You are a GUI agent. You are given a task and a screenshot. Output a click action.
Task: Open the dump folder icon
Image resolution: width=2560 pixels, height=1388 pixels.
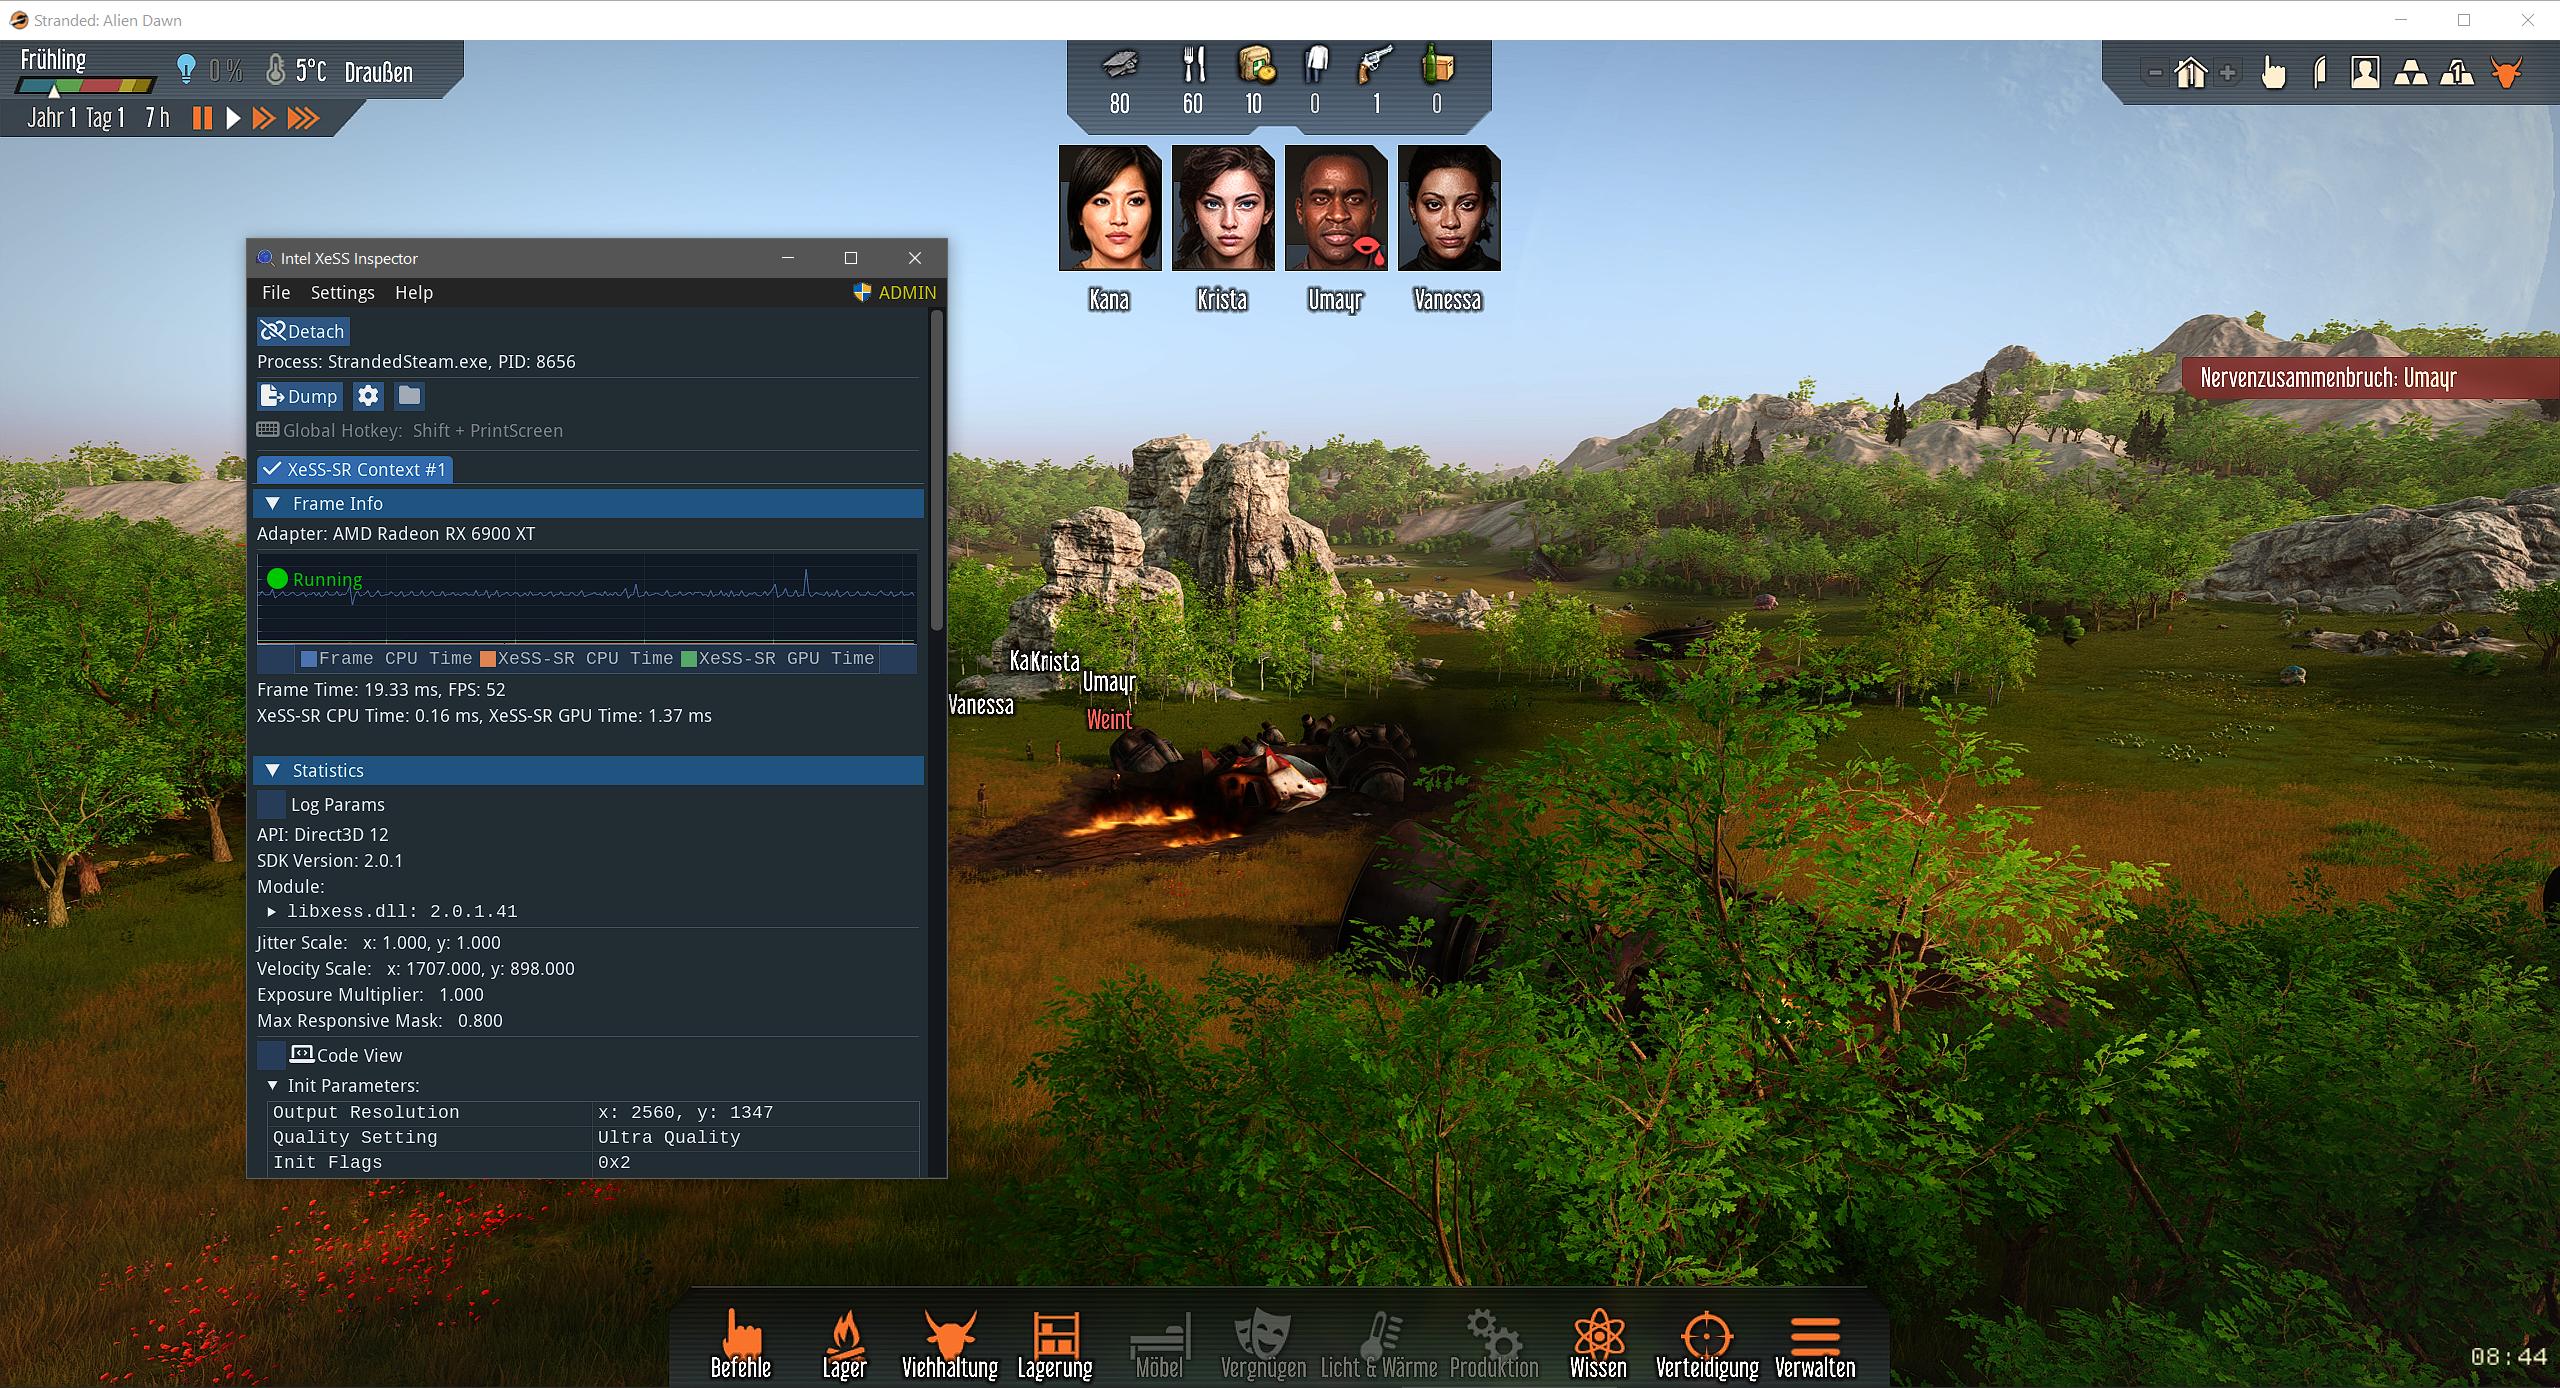click(409, 396)
